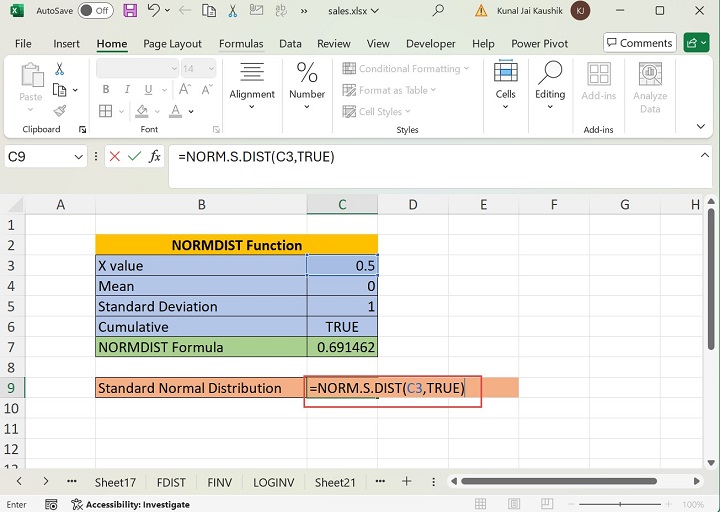Switch to the Formulas ribbon tab
Viewport: 720px width, 512px height.
(241, 44)
